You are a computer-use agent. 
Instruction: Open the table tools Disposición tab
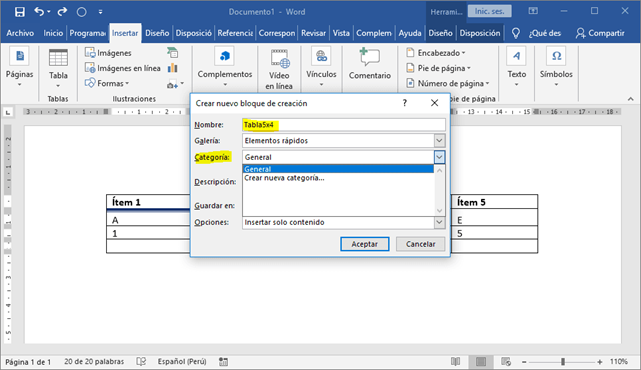480,33
